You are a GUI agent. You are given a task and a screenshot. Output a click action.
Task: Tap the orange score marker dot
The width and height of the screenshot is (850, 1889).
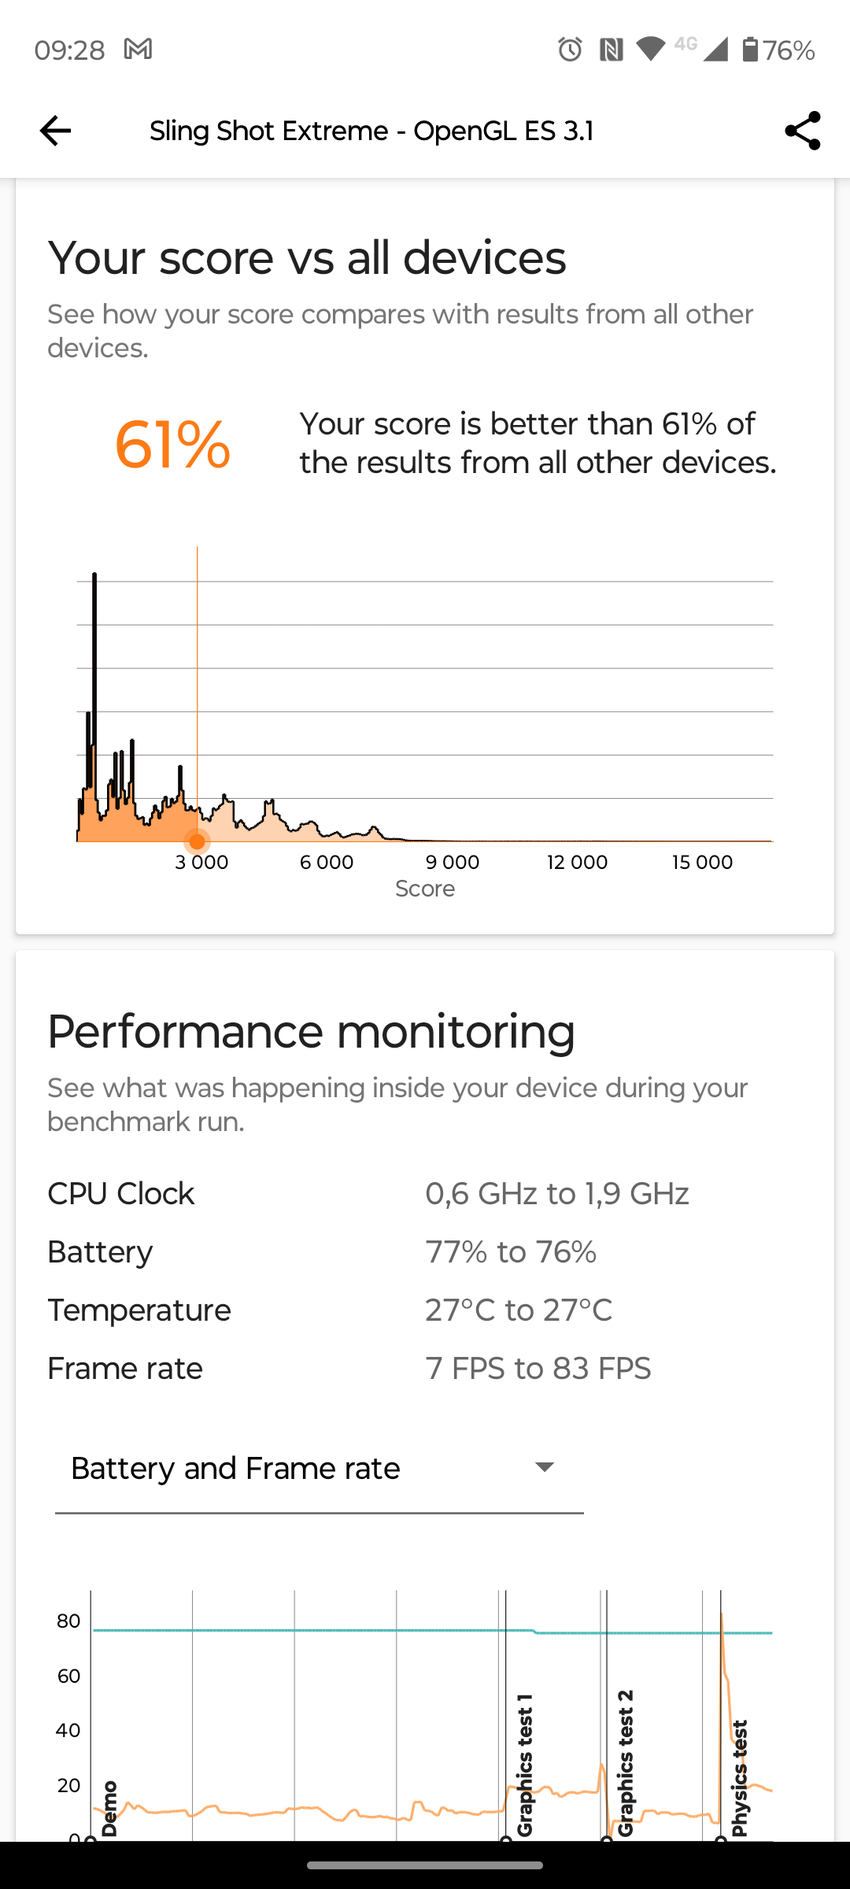pos(197,841)
